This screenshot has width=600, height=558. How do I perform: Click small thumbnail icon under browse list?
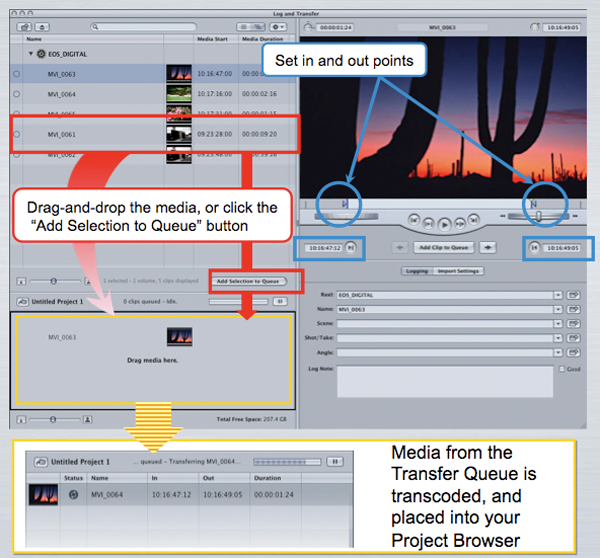[x=21, y=282]
